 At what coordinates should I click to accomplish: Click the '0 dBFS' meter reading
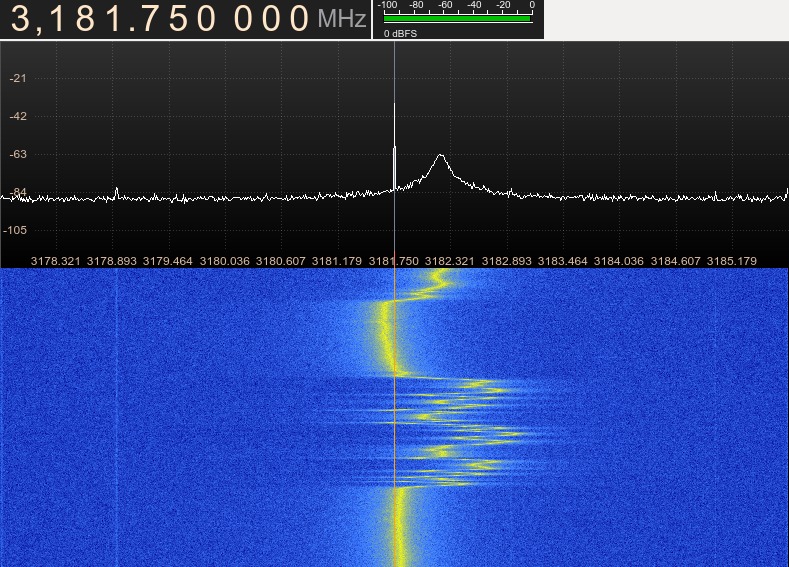pos(400,34)
